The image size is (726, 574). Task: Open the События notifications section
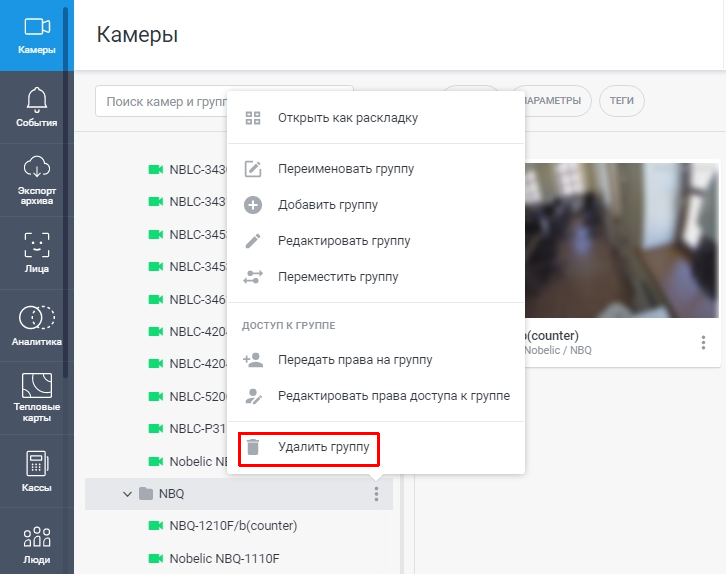click(x=37, y=107)
